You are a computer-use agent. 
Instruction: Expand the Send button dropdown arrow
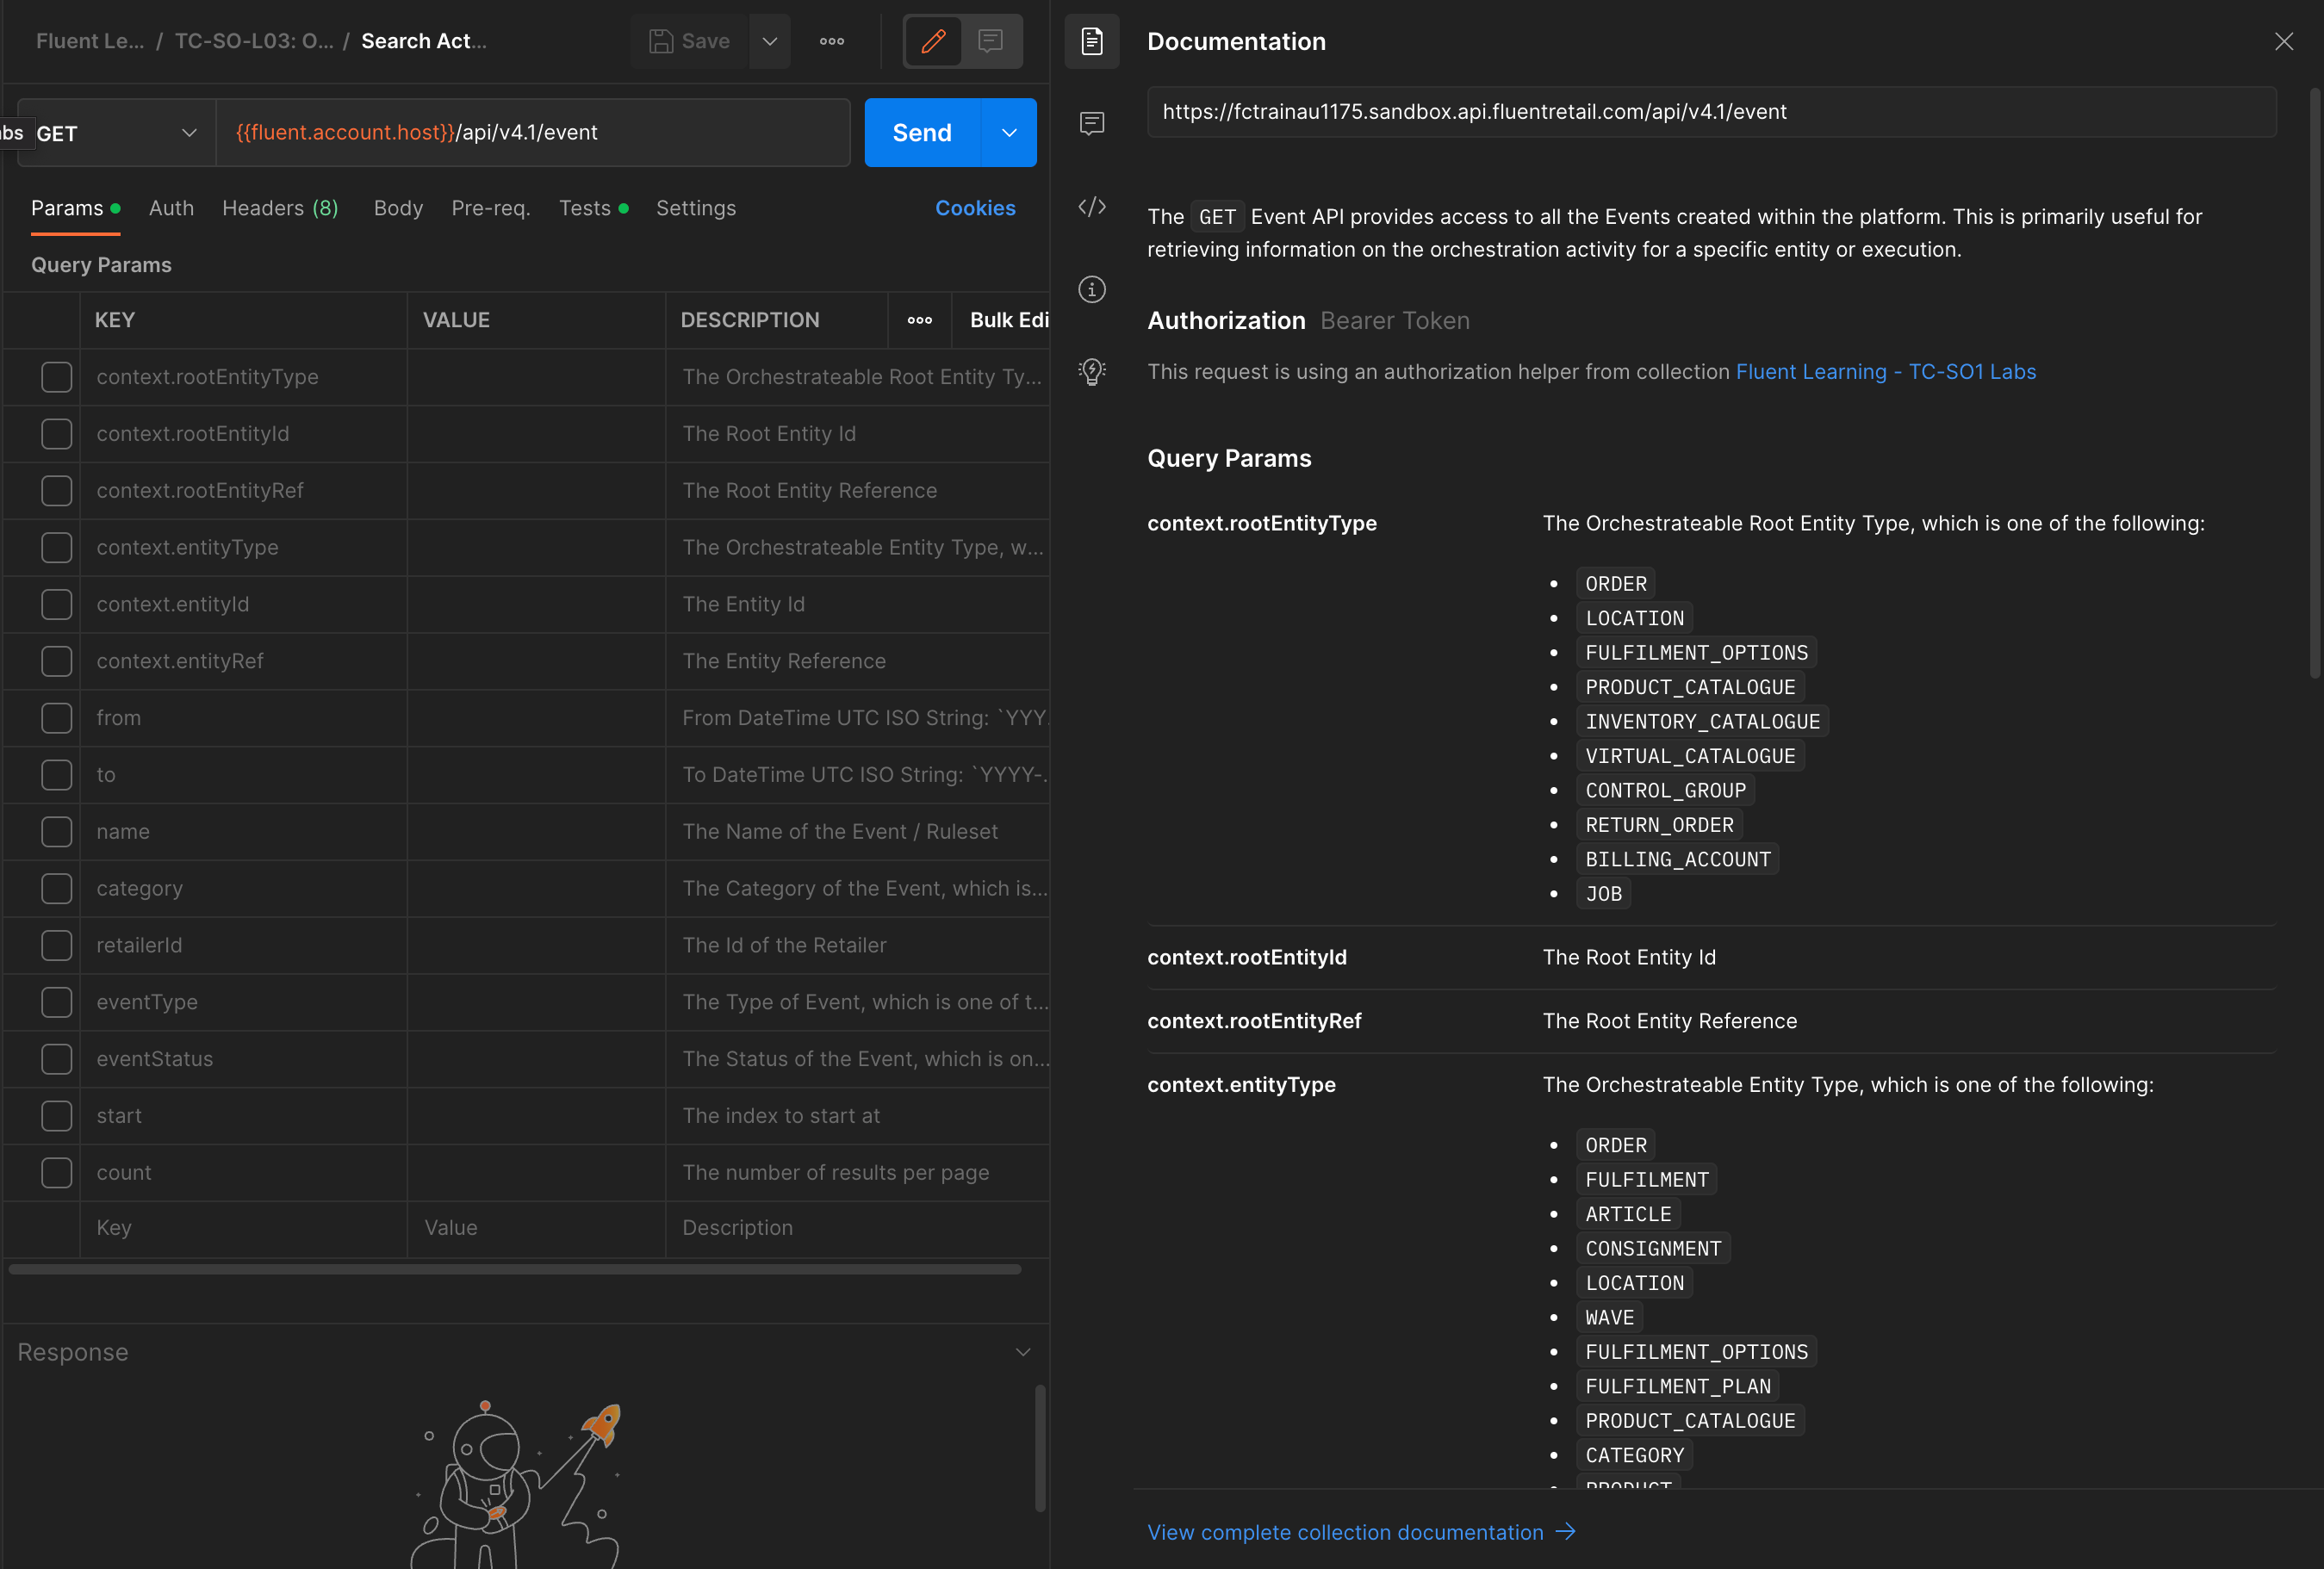[1009, 133]
